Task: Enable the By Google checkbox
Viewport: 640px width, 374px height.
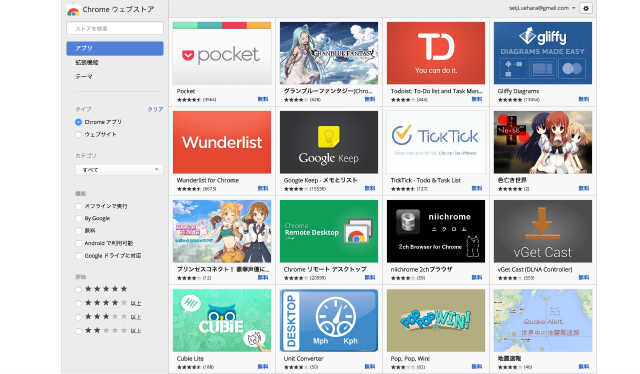Action: pyautogui.click(x=78, y=218)
